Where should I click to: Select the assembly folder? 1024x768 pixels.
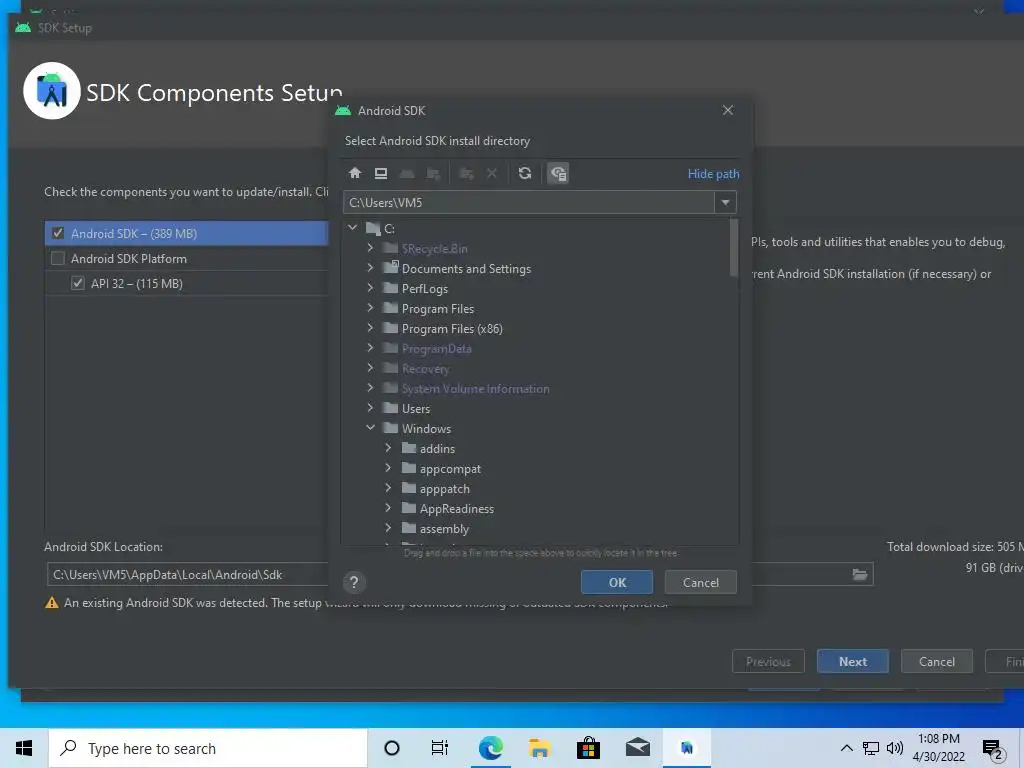[444, 529]
